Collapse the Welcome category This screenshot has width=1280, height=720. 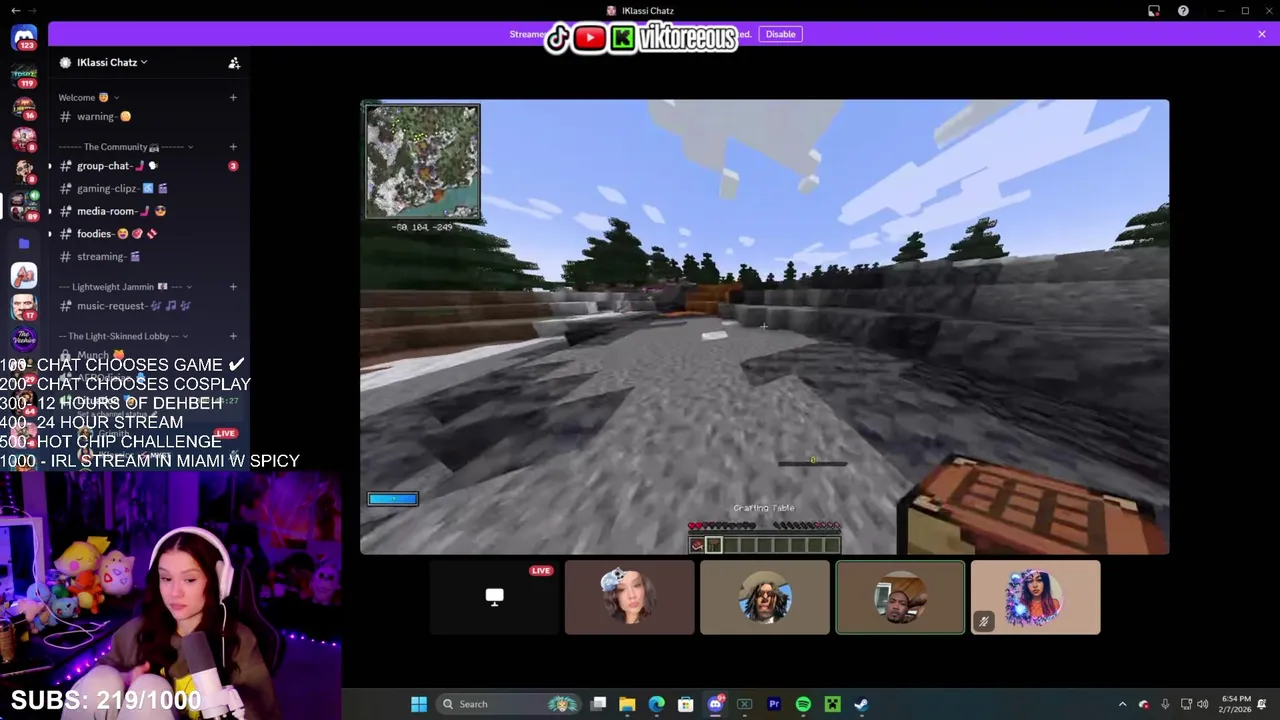88,97
